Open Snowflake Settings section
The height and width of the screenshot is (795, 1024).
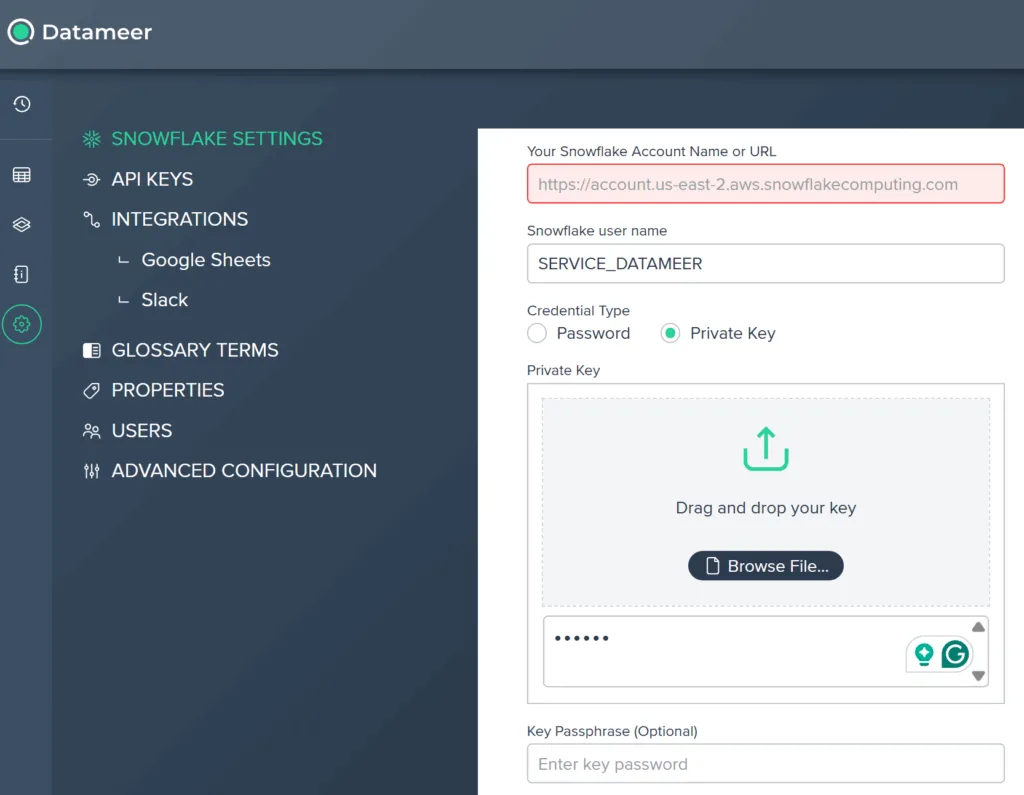(217, 138)
